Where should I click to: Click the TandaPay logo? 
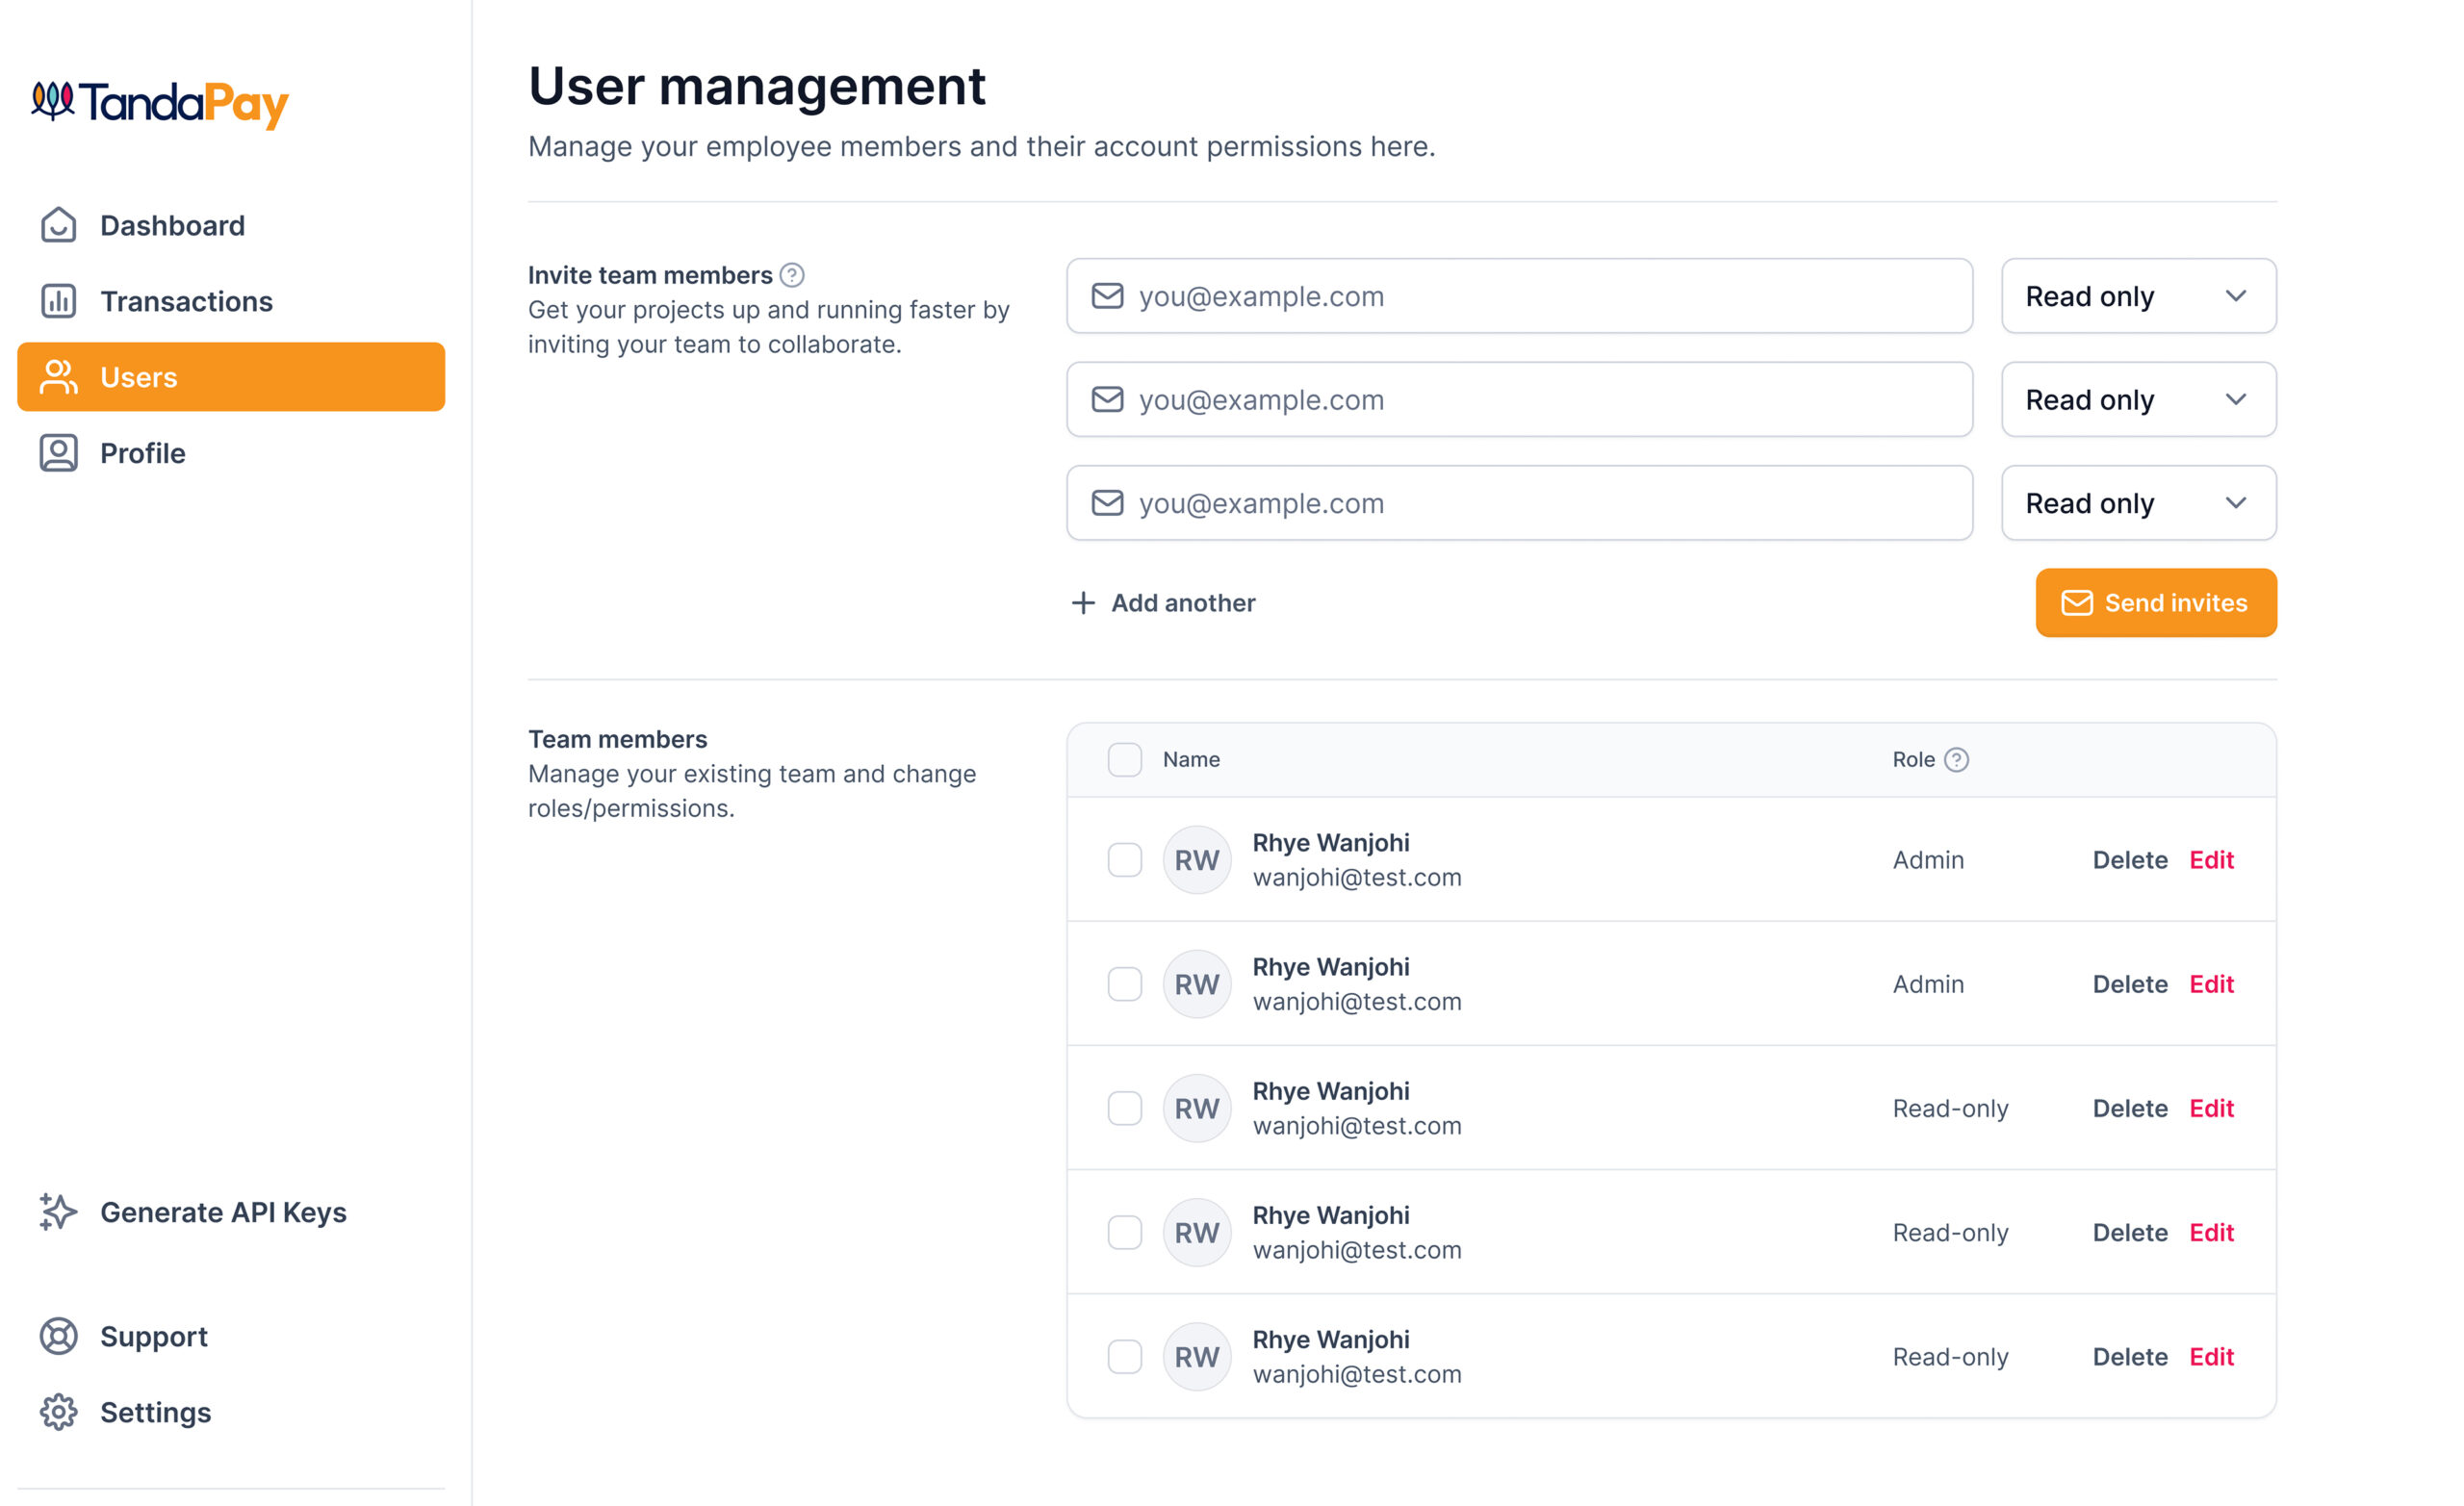[160, 104]
